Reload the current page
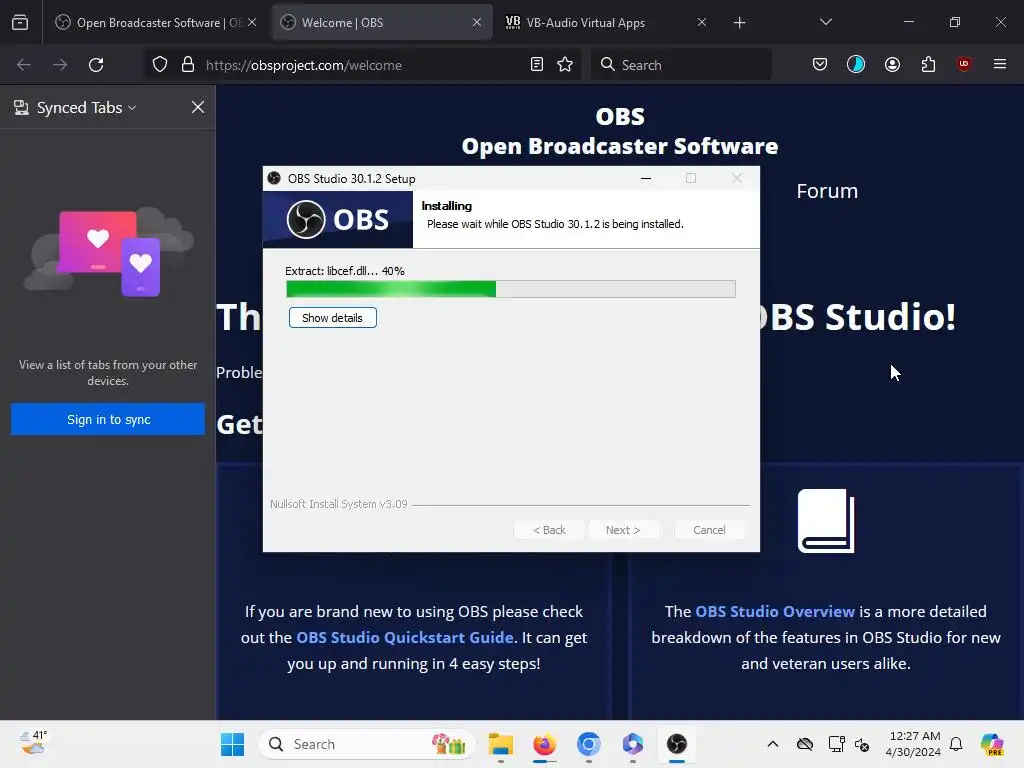Screen dimensions: 1024x768 pyautogui.click(x=96, y=65)
